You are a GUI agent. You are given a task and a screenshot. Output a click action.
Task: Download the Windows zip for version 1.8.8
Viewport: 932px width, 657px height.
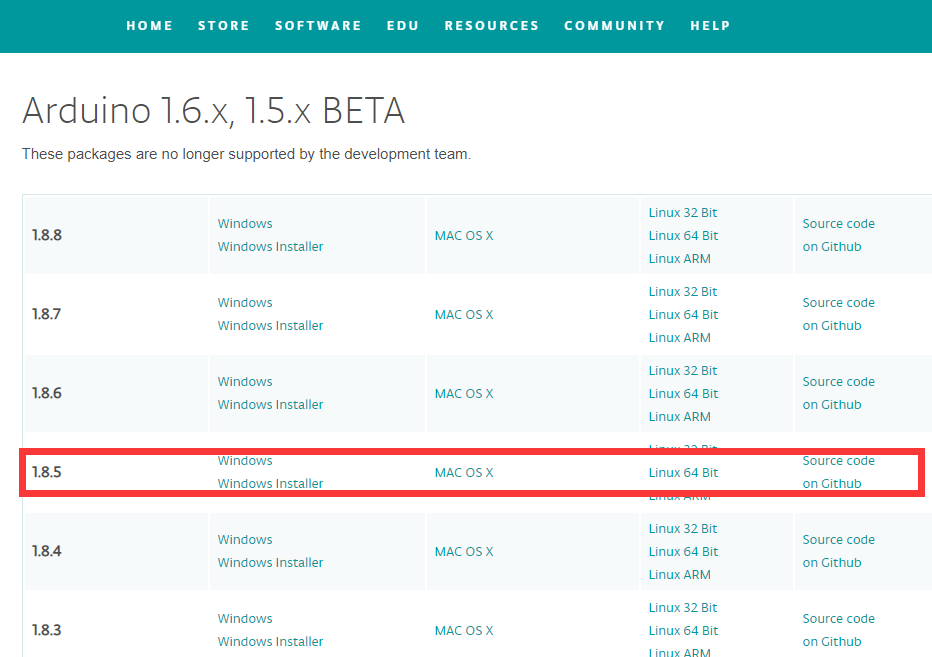coord(245,224)
